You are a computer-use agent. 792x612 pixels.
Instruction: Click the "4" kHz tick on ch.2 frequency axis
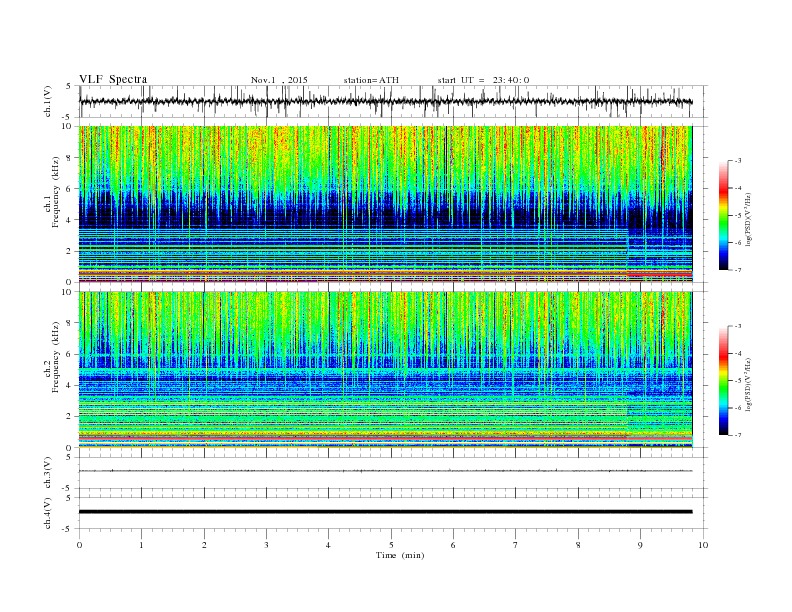pos(70,385)
